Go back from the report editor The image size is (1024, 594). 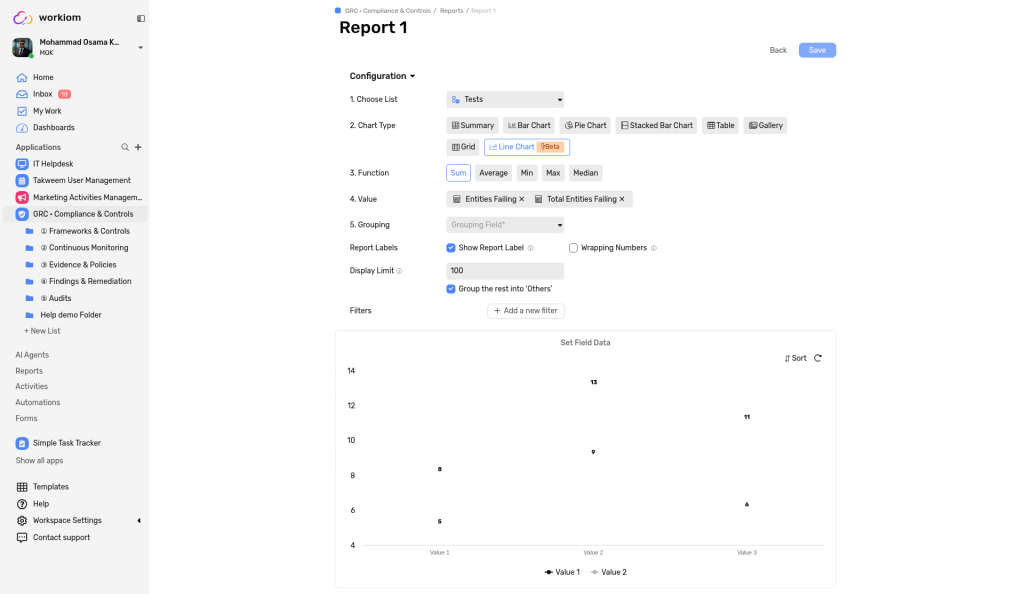[x=778, y=50]
